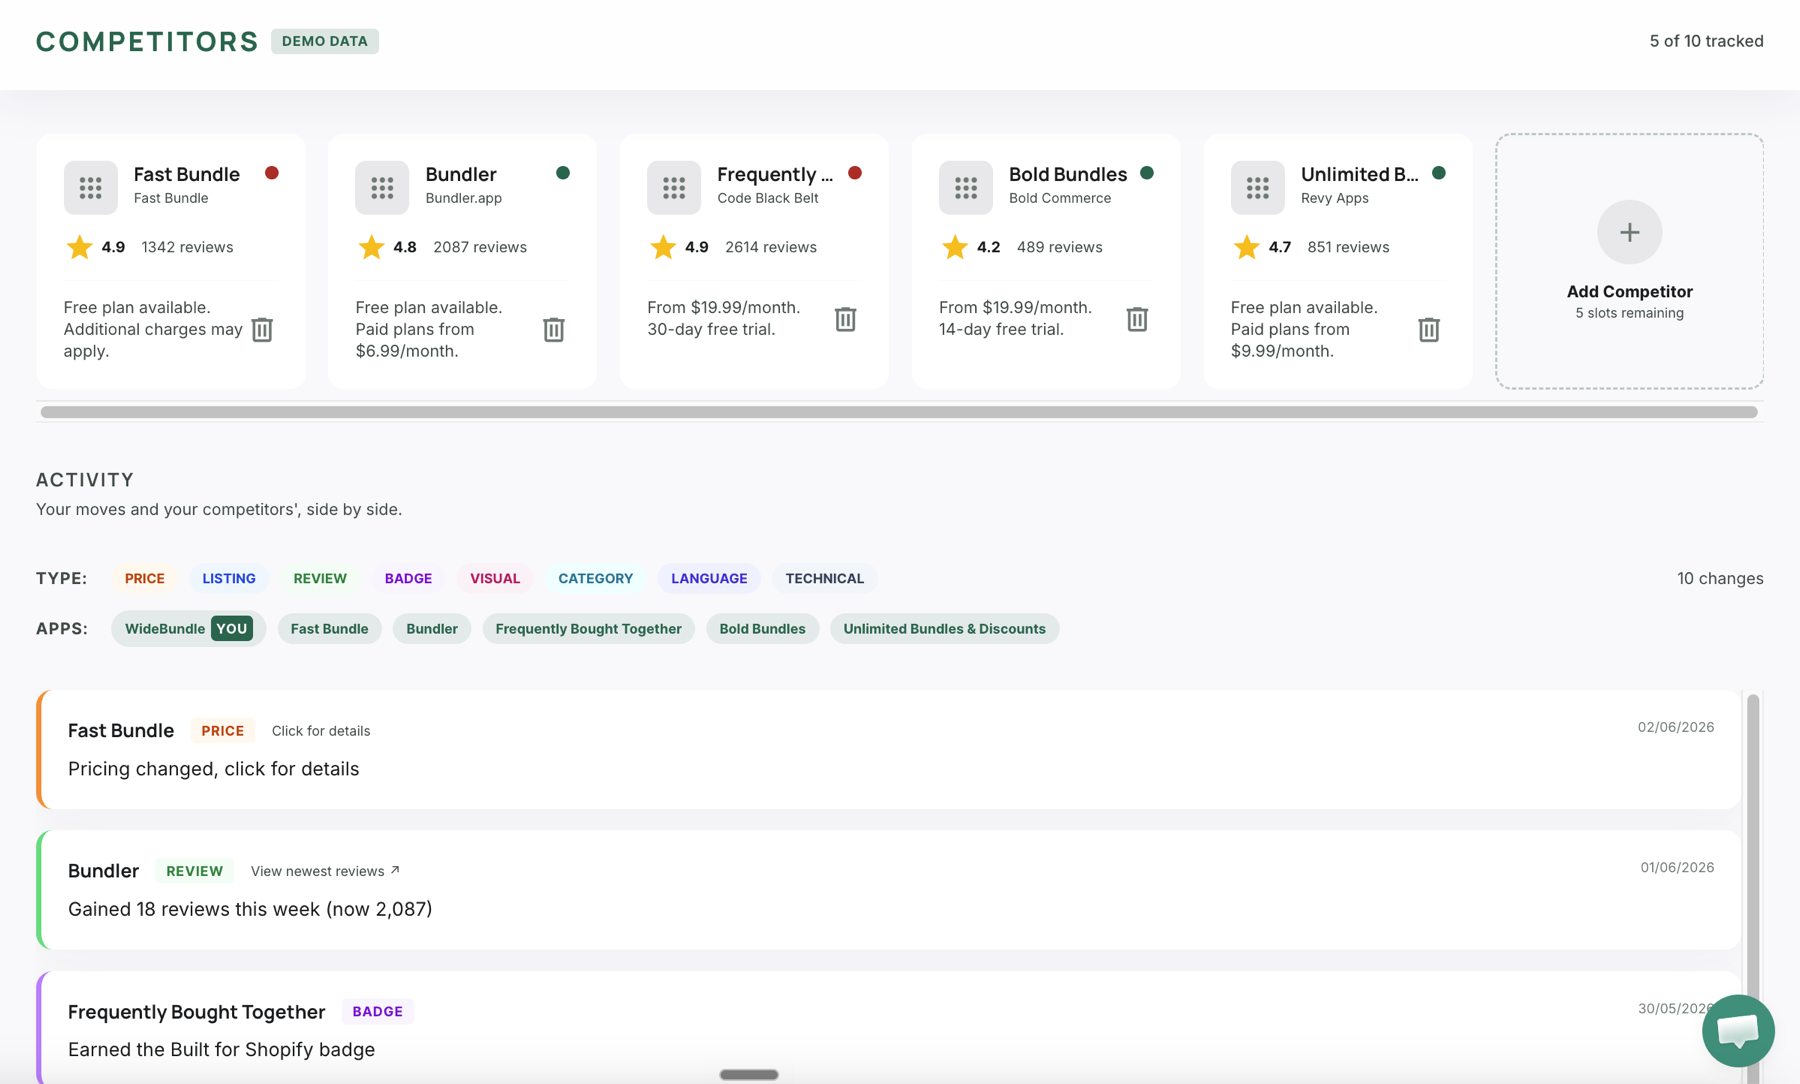Click Fast Bundle's red status dot

272,173
